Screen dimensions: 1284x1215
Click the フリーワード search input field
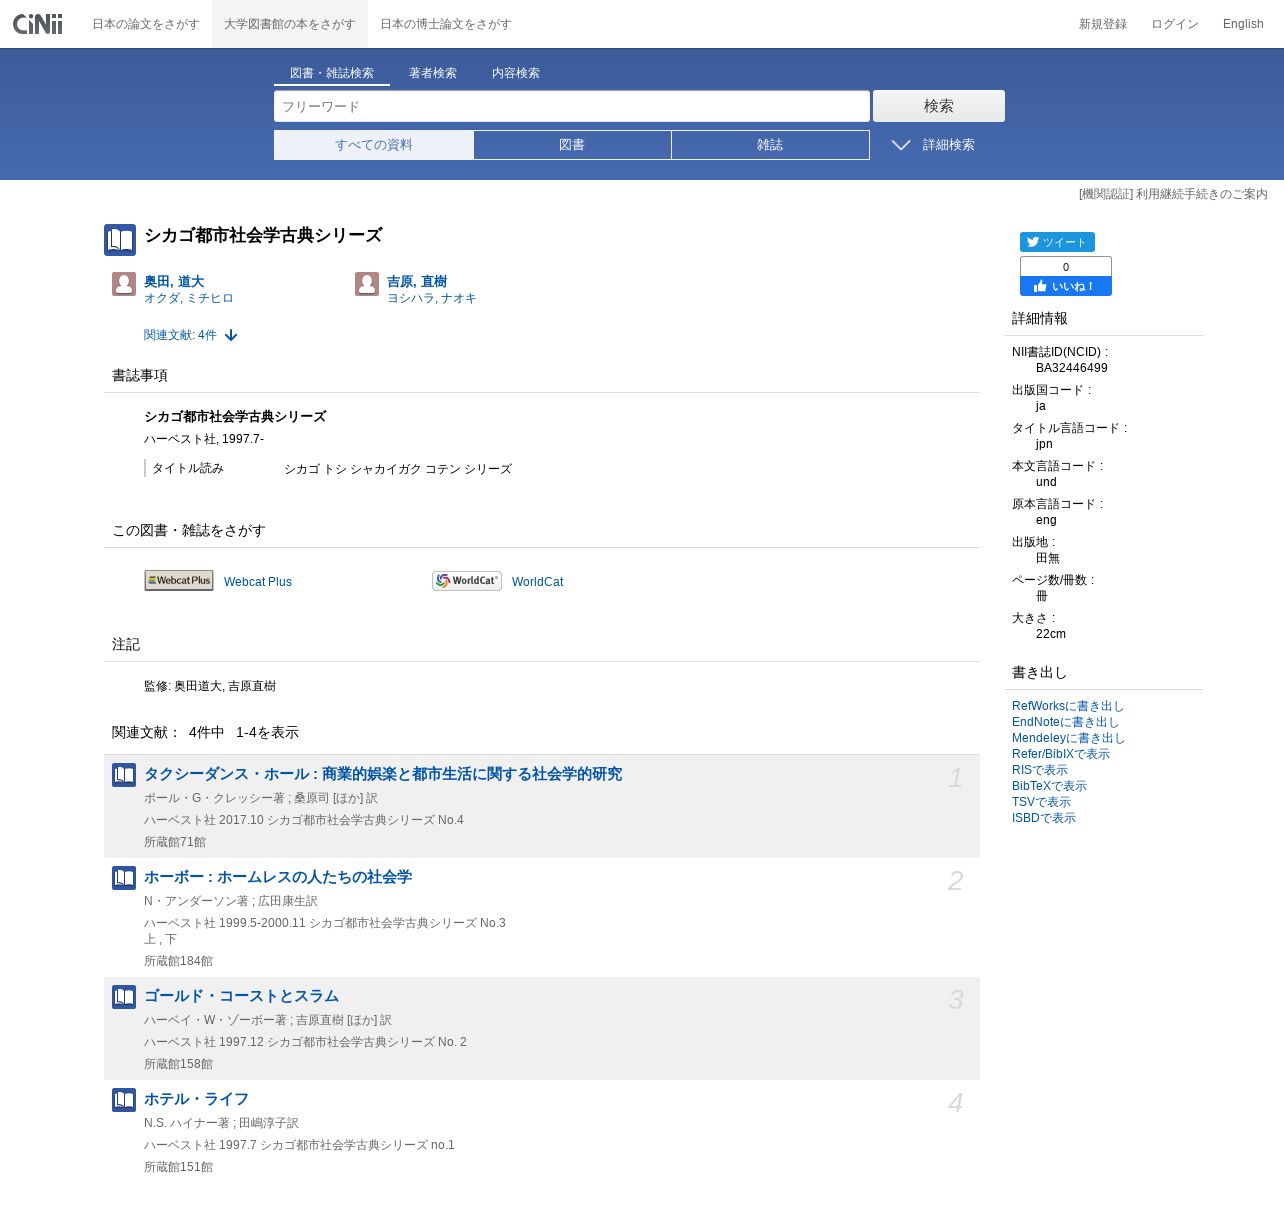572,106
